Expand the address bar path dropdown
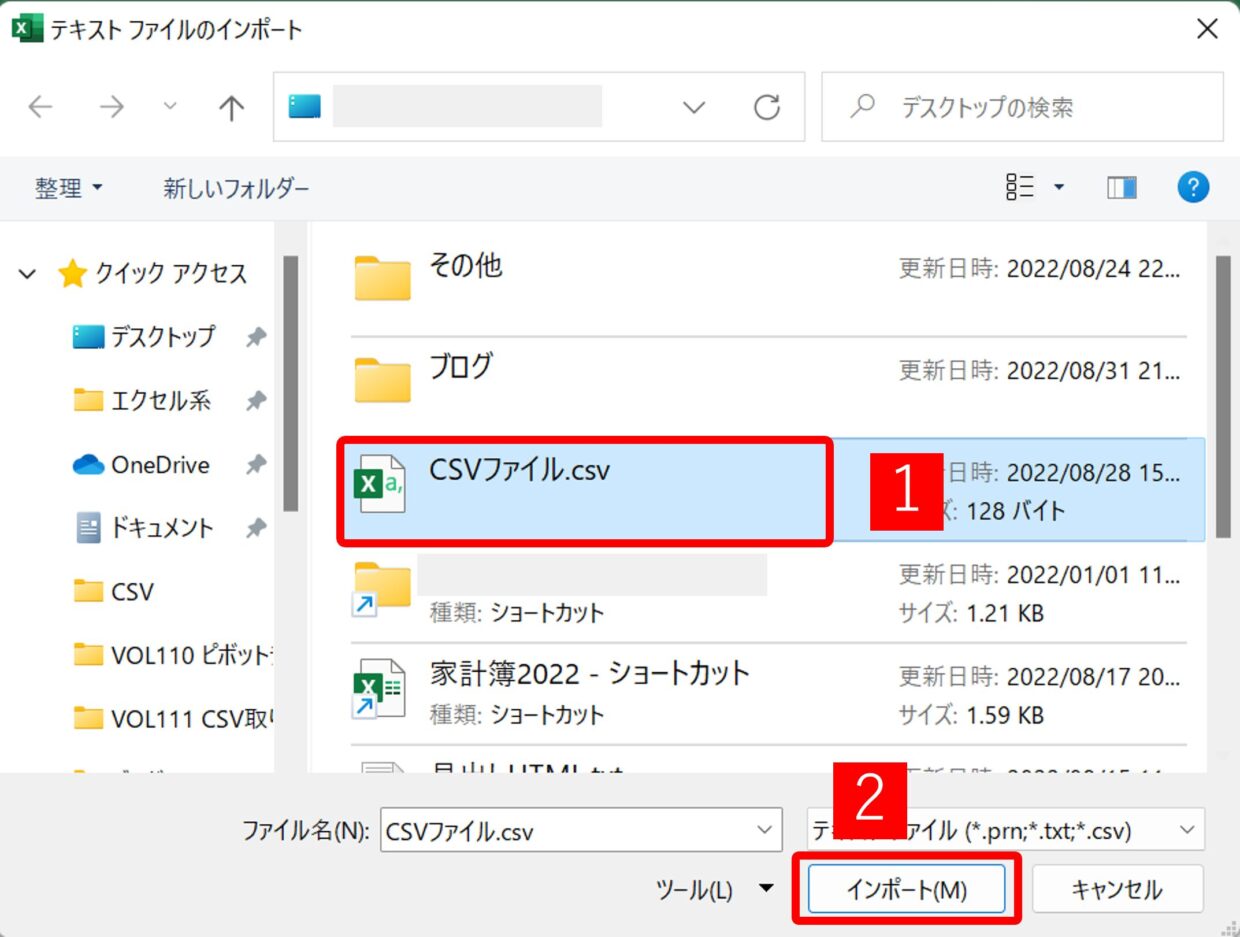This screenshot has height=937, width=1240. click(x=694, y=107)
